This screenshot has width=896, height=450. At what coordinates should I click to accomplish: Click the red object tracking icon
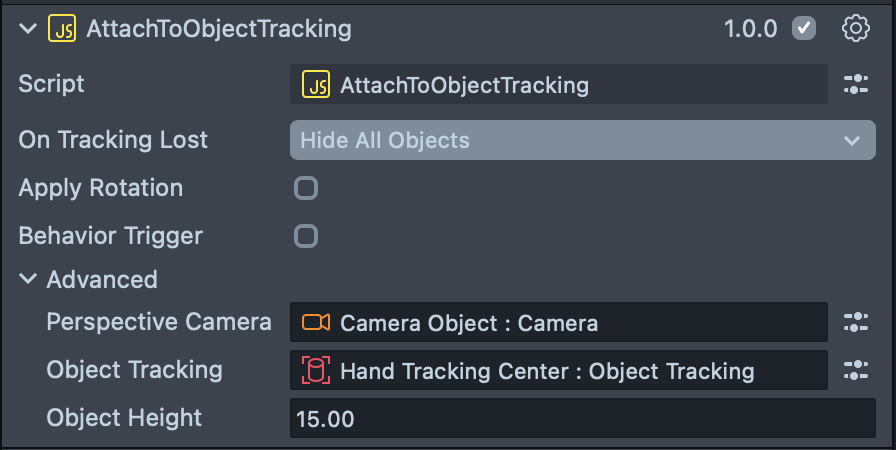(x=316, y=371)
